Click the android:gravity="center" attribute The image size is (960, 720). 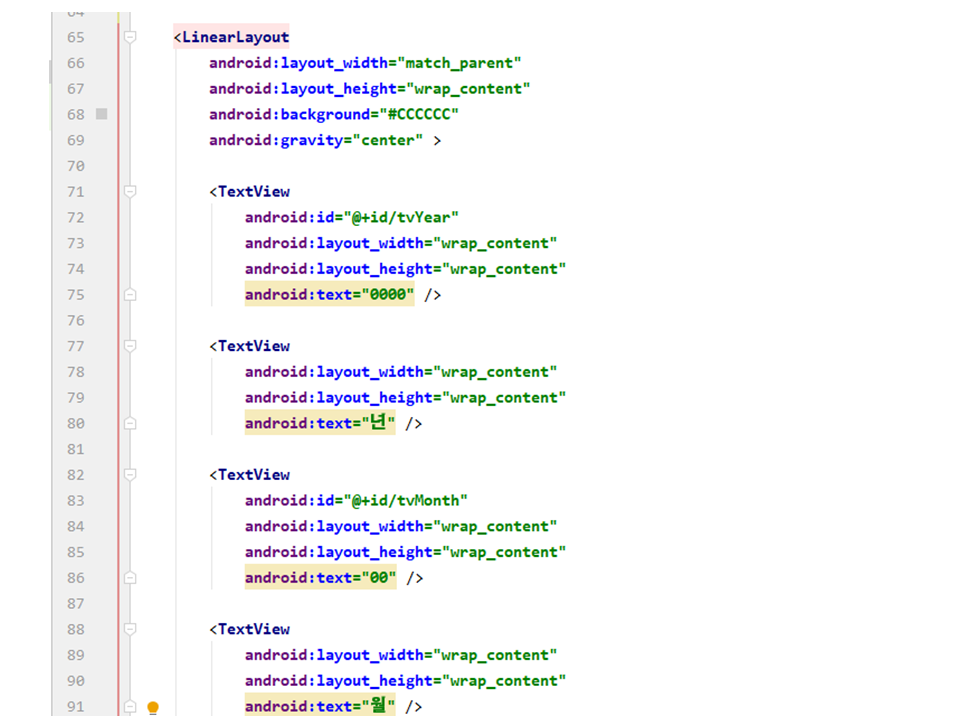click(x=316, y=140)
